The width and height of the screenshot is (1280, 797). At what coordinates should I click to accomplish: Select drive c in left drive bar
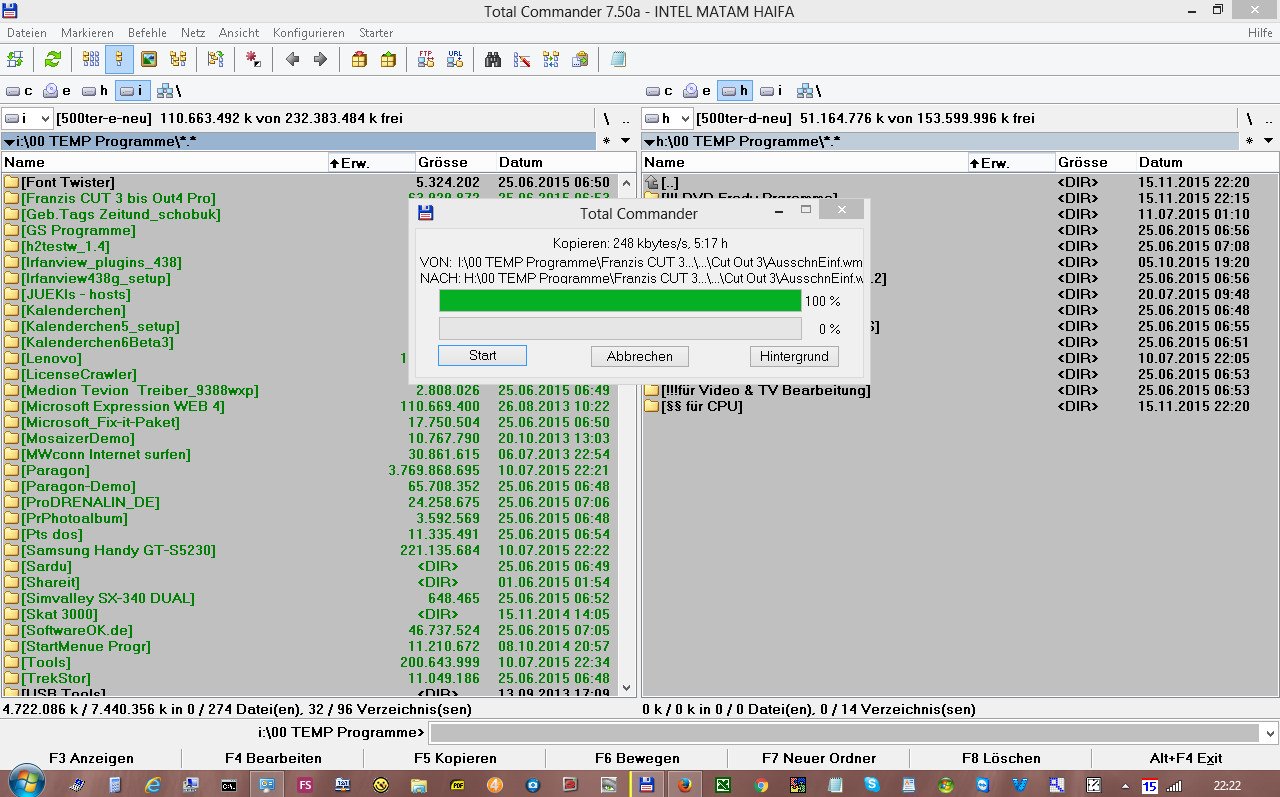(x=19, y=91)
